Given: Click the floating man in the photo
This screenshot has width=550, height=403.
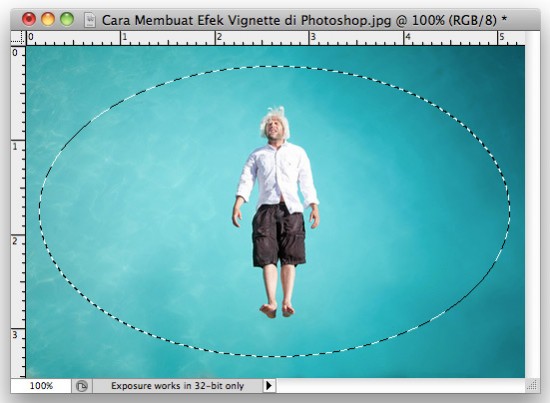Looking at the screenshot, I should coord(276,212).
